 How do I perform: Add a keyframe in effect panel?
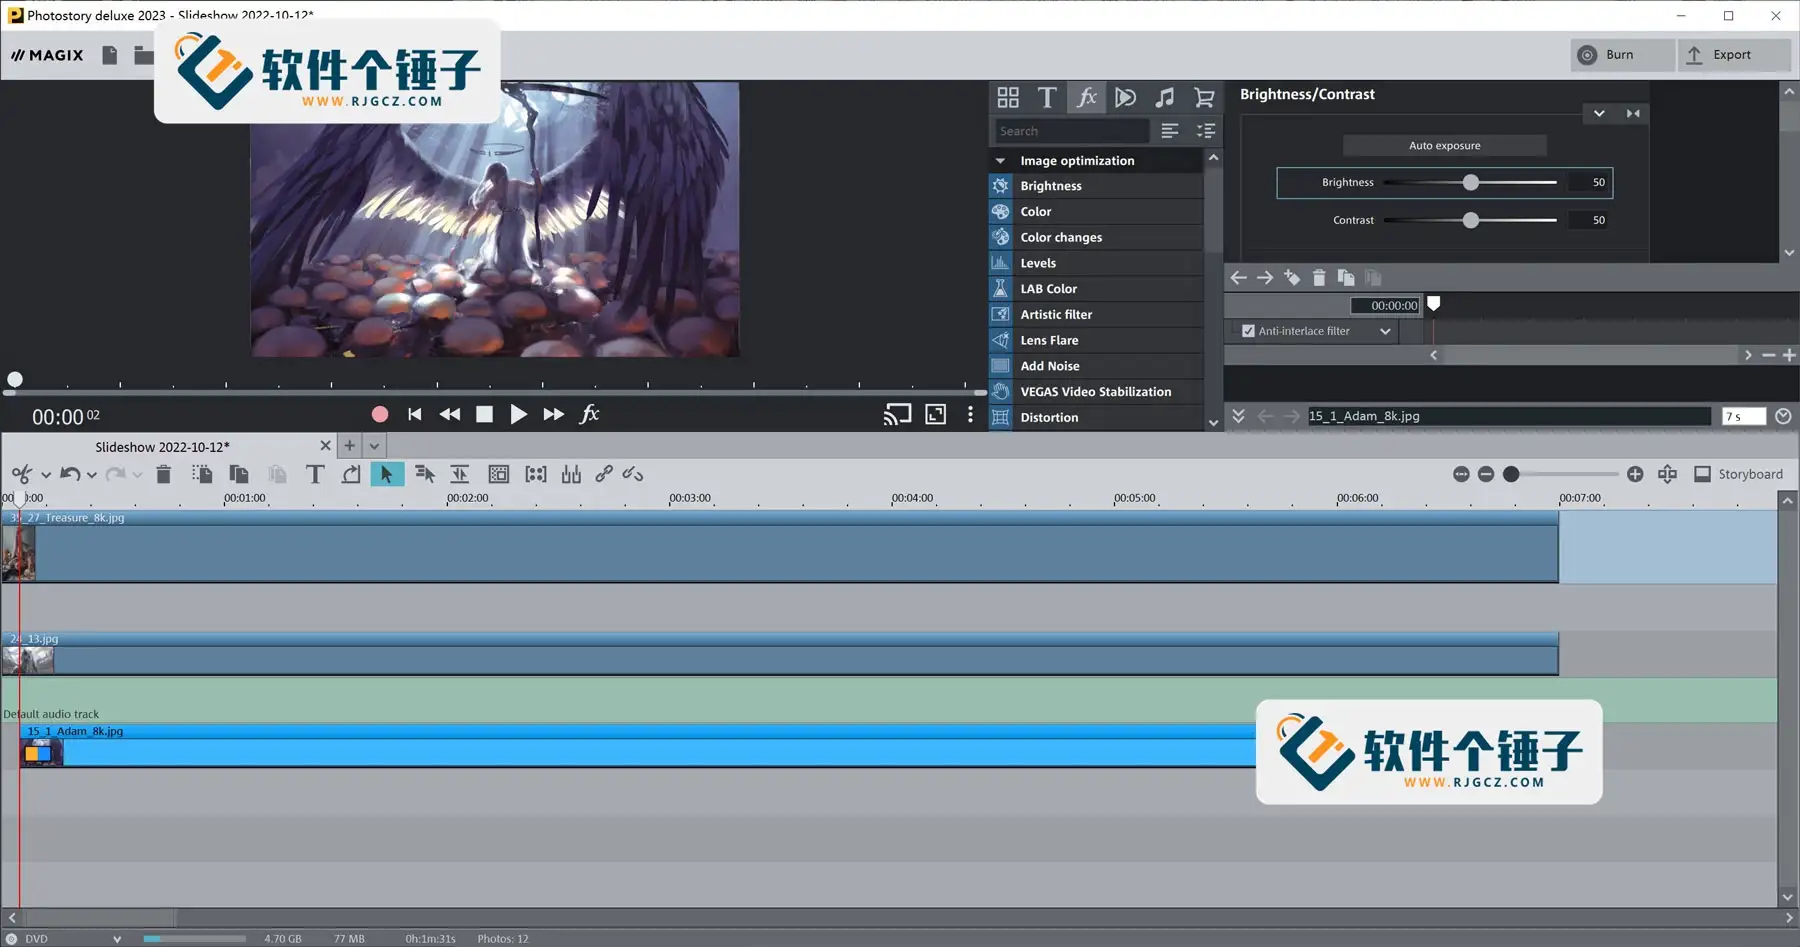pos(1292,278)
